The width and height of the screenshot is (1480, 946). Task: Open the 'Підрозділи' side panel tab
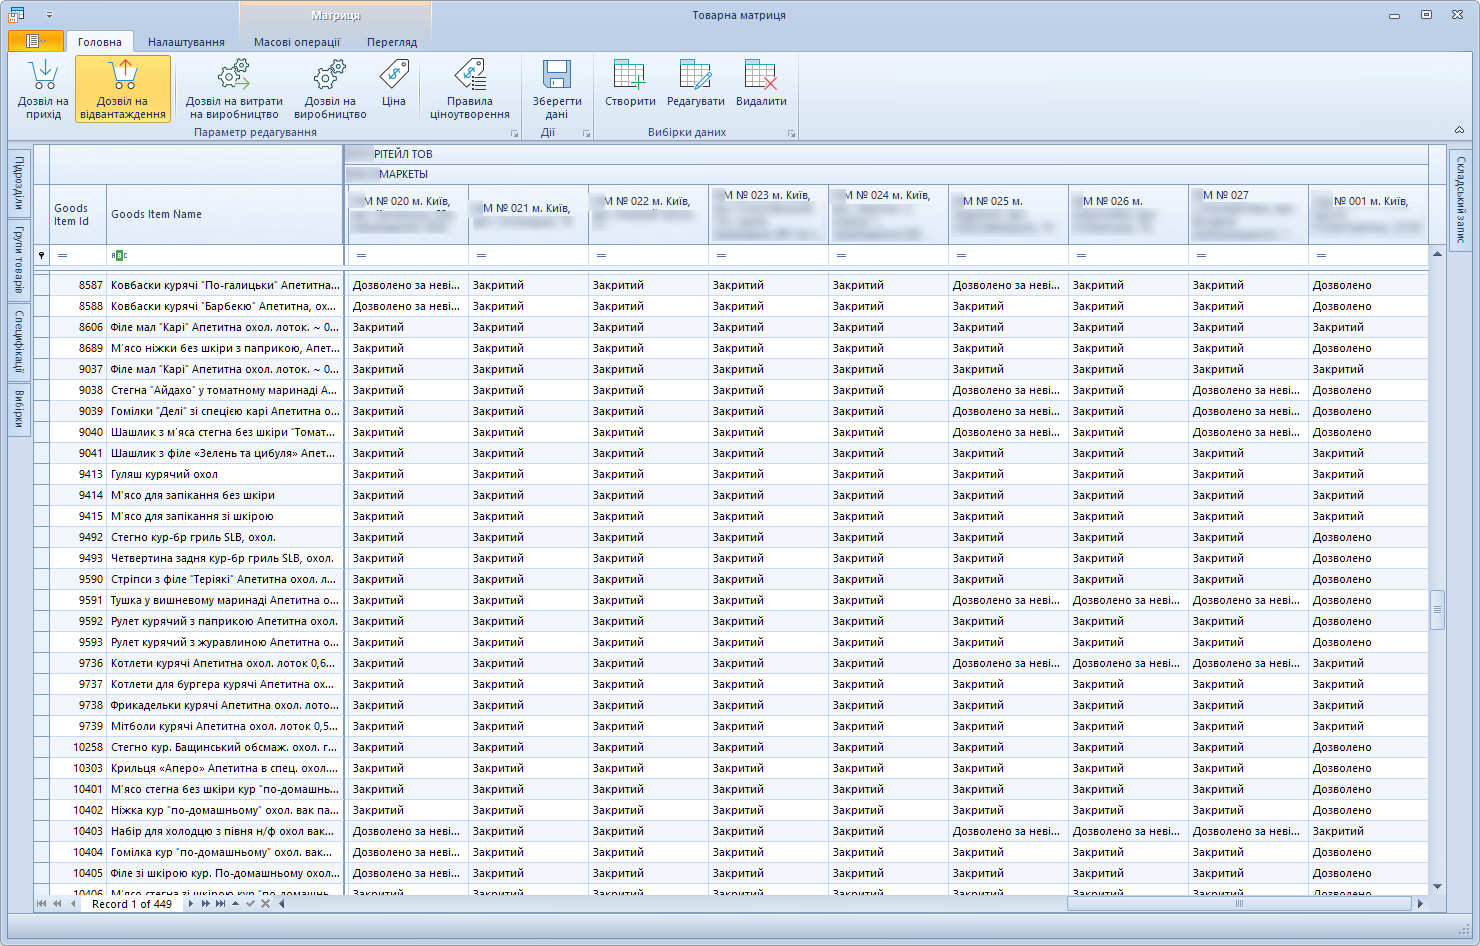[x=19, y=183]
